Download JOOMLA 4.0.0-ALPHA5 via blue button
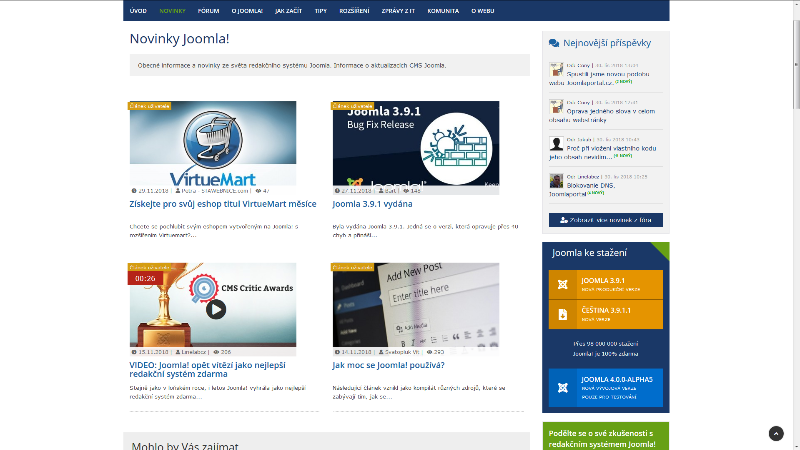800x450 pixels. 606,388
